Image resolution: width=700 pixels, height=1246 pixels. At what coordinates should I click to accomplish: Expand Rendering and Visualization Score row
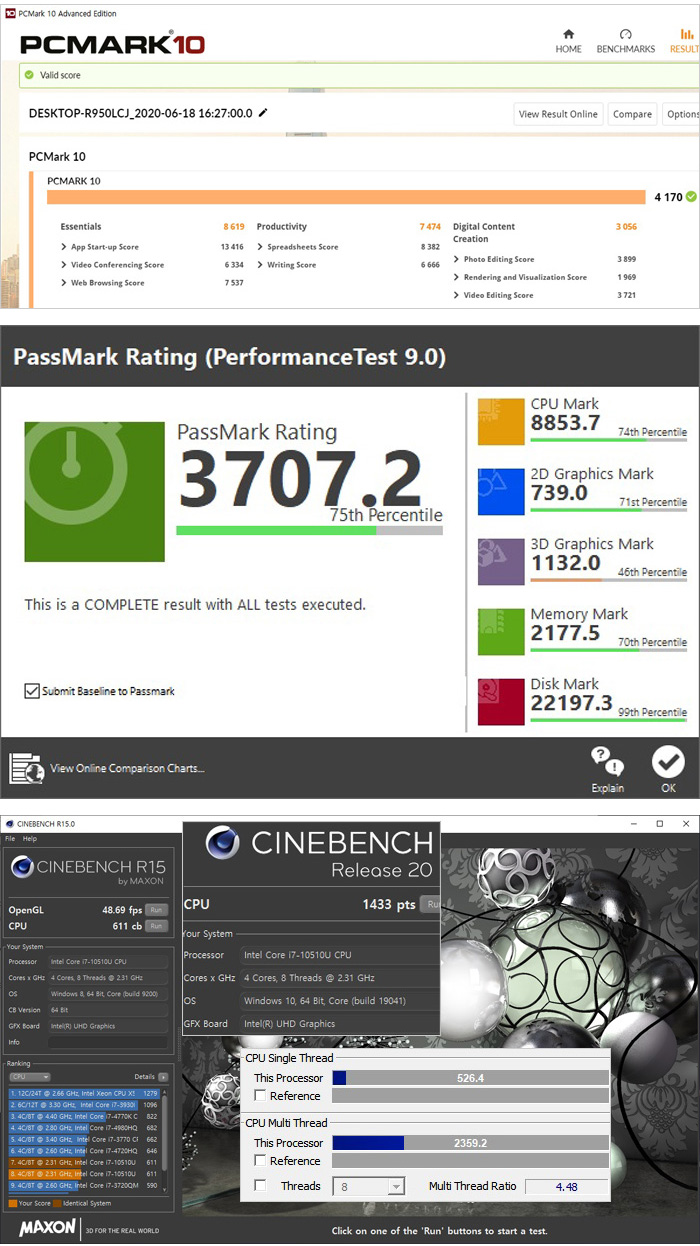click(457, 277)
